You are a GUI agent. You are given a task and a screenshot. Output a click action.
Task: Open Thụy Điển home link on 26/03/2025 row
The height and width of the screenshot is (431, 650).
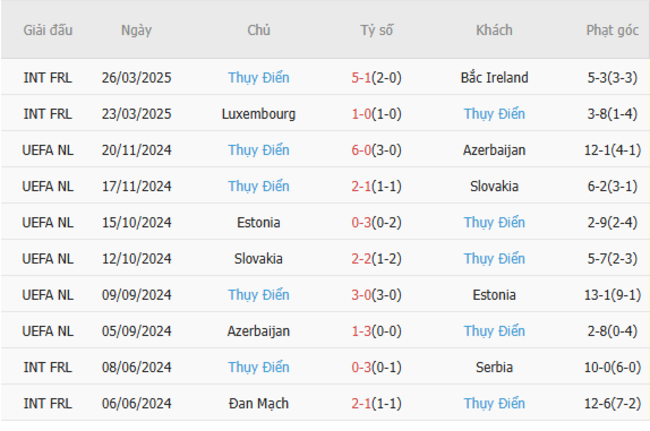pos(258,77)
